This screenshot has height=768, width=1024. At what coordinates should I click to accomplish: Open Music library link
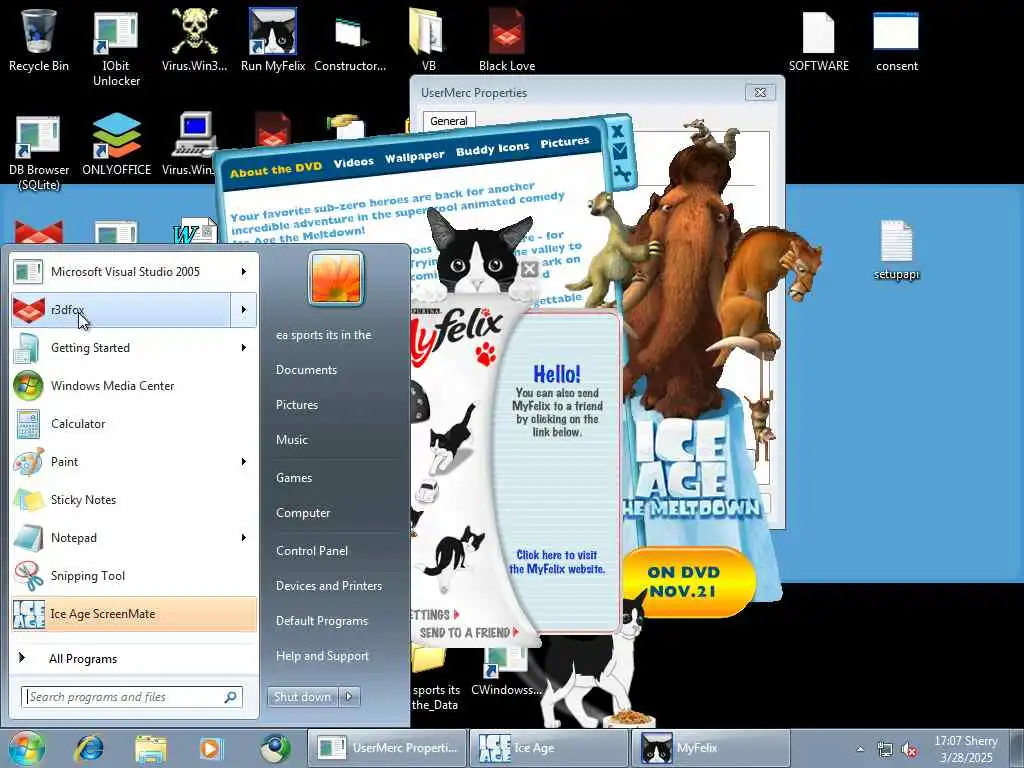(x=291, y=440)
